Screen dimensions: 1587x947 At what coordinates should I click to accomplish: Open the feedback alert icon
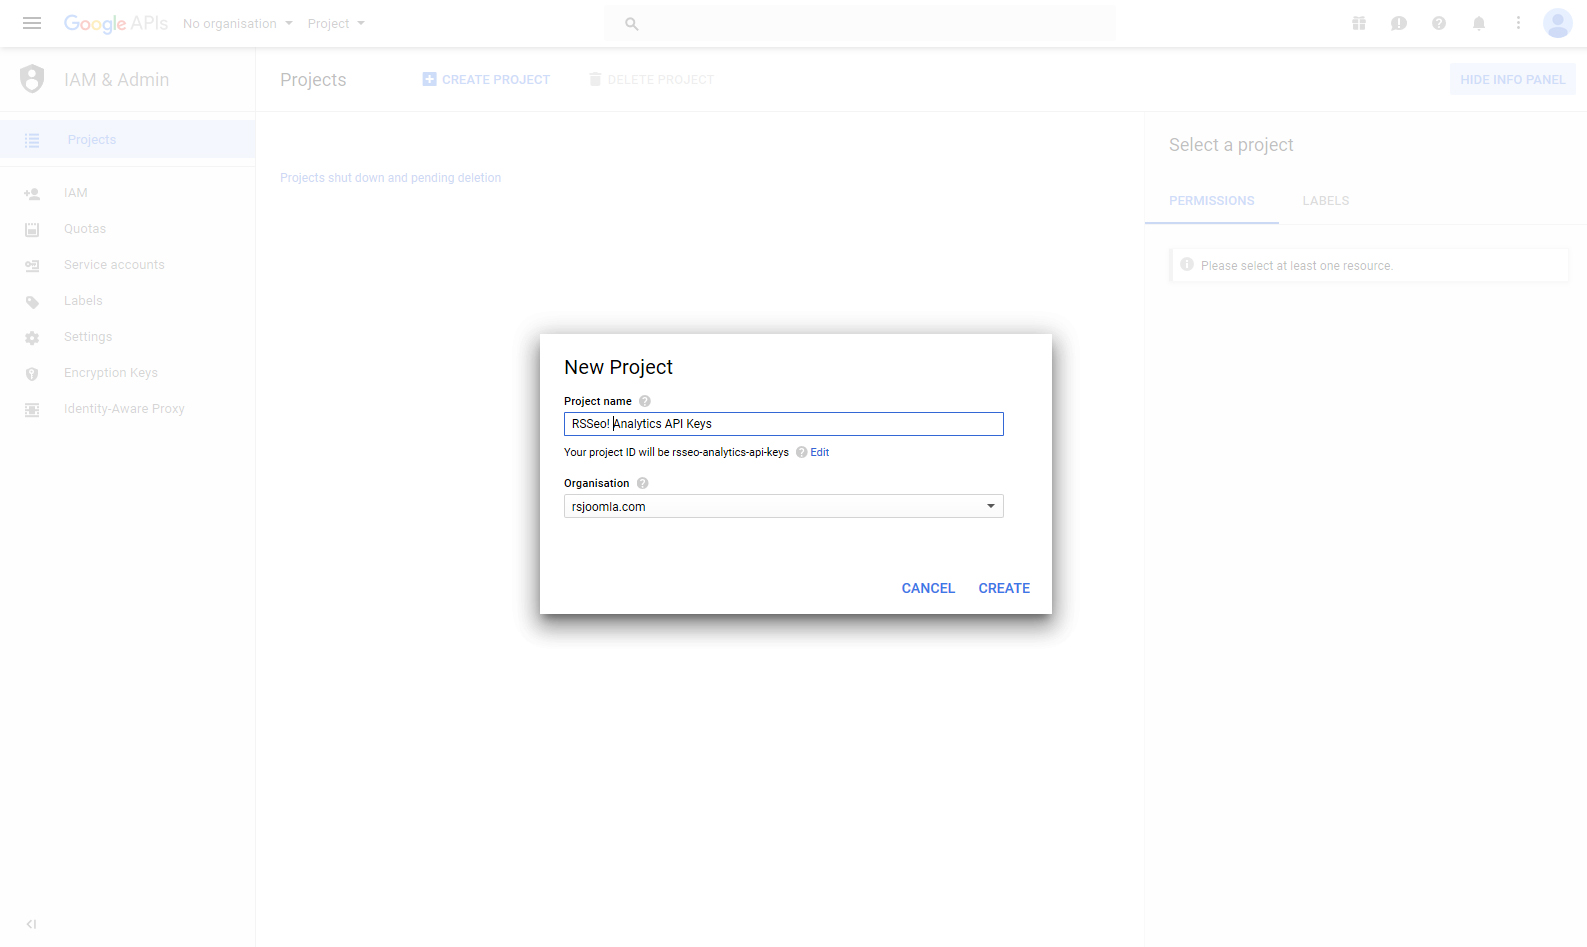(1399, 23)
